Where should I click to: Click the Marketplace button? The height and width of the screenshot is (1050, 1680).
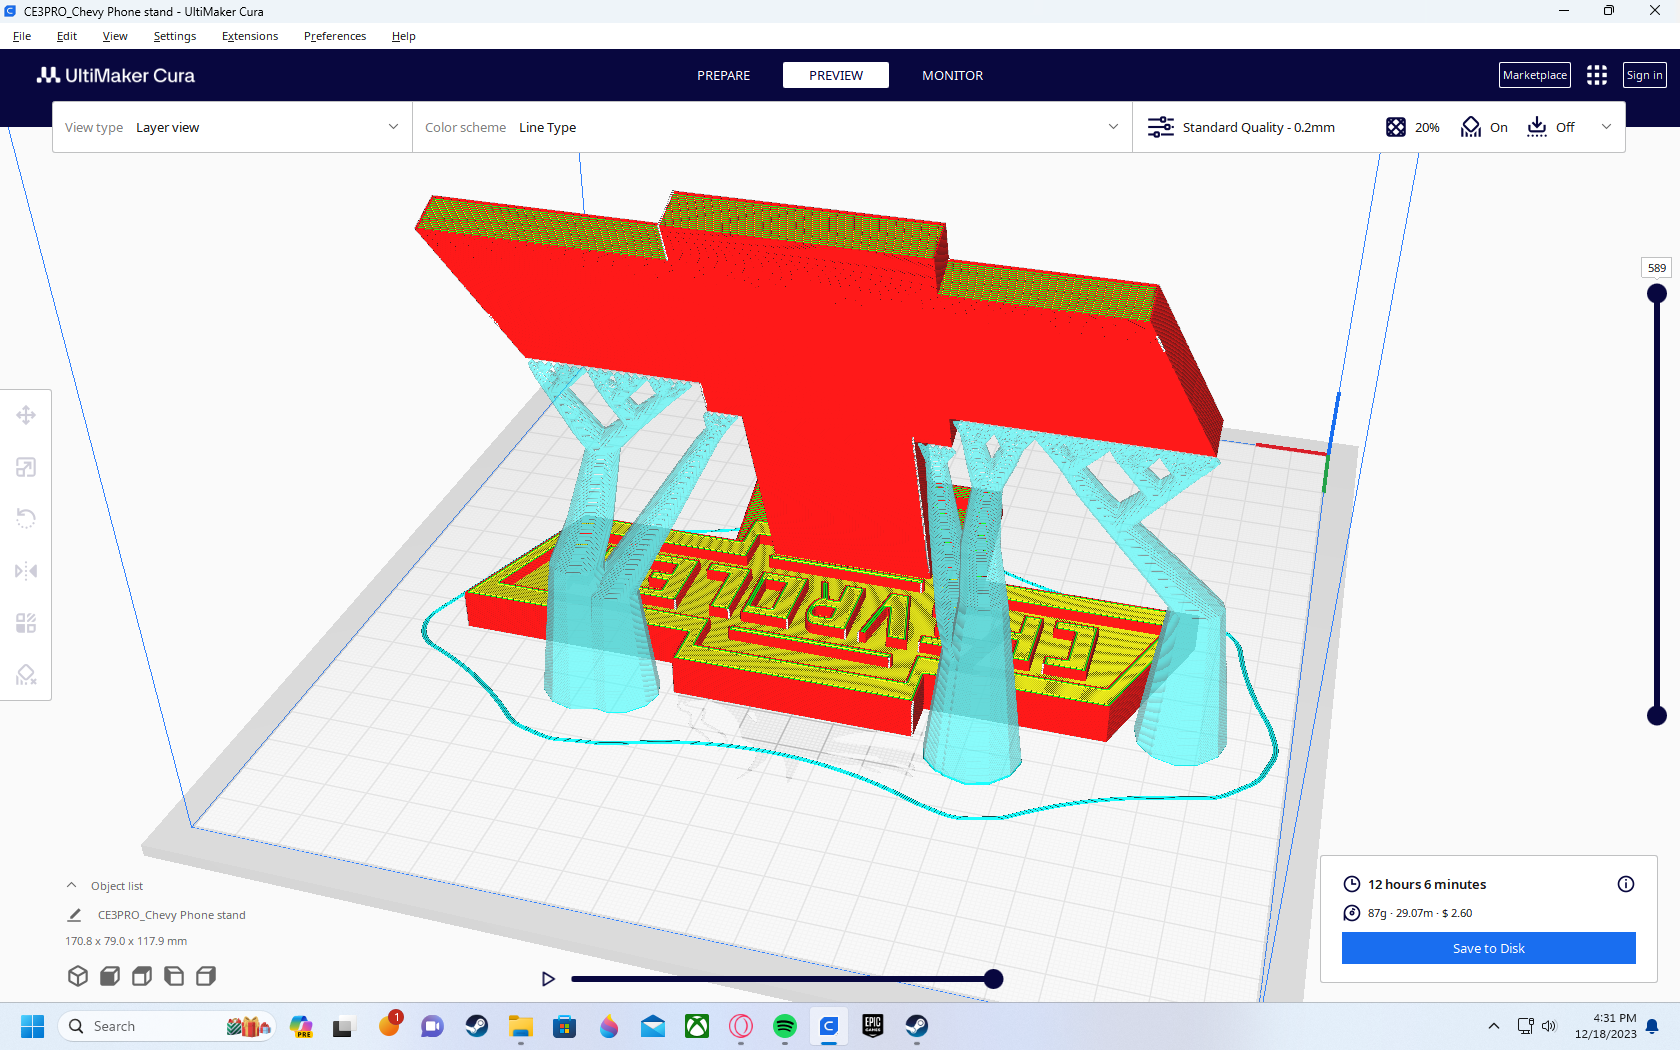click(1534, 75)
